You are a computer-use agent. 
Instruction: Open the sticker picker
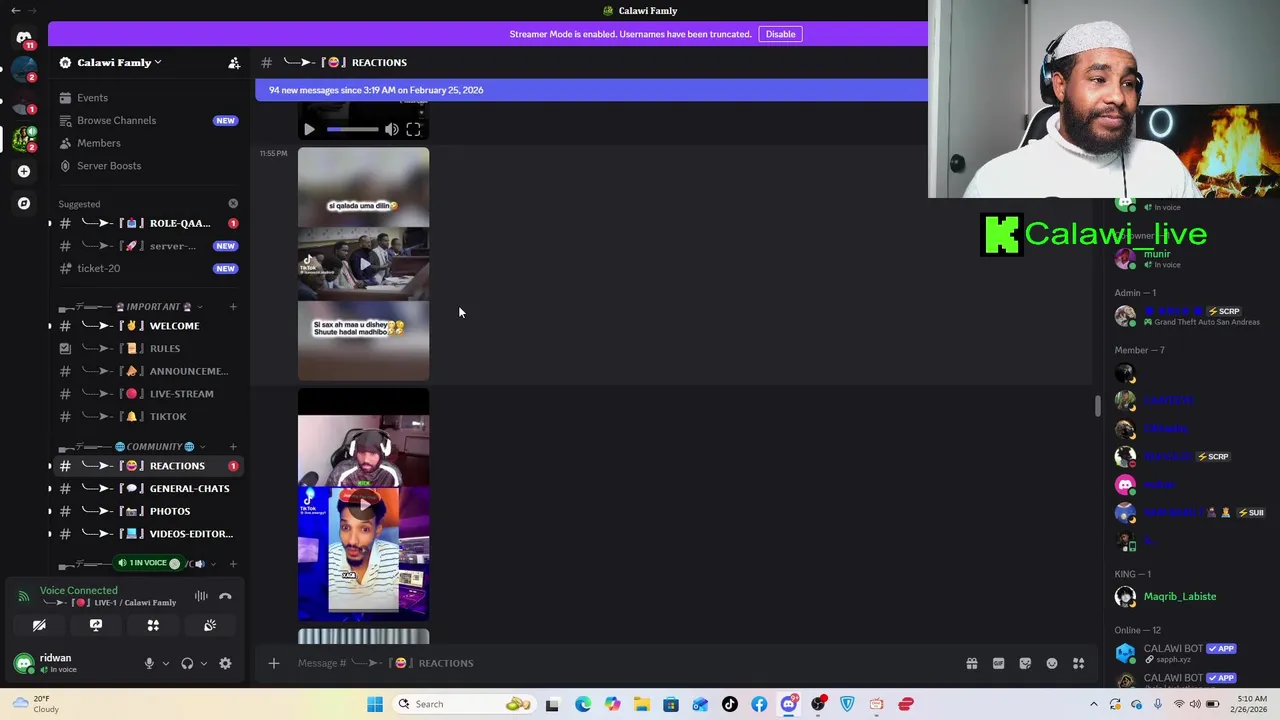[x=1025, y=663]
